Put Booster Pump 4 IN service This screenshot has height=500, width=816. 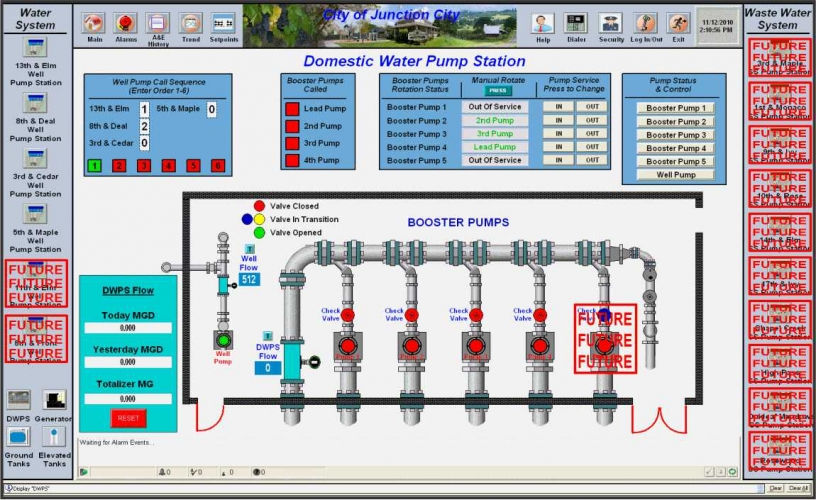tap(558, 147)
